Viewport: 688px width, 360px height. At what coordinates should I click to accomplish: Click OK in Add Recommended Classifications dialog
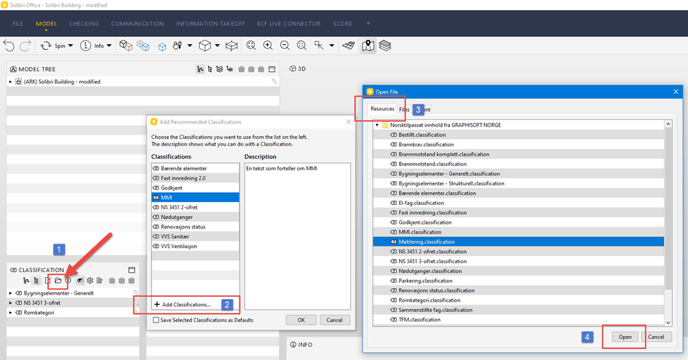[301, 320]
